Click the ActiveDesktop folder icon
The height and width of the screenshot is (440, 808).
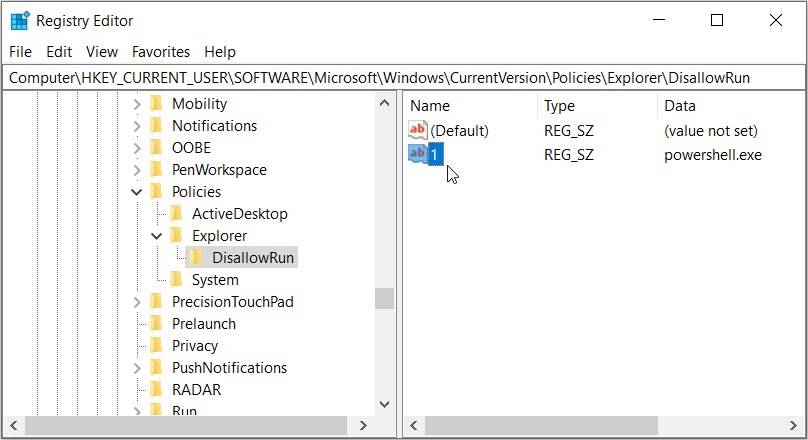[x=176, y=214]
